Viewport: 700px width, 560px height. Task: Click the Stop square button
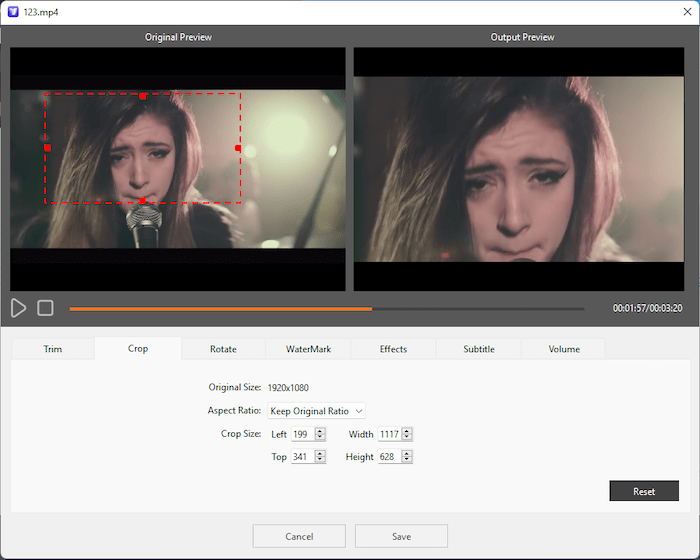click(x=45, y=308)
